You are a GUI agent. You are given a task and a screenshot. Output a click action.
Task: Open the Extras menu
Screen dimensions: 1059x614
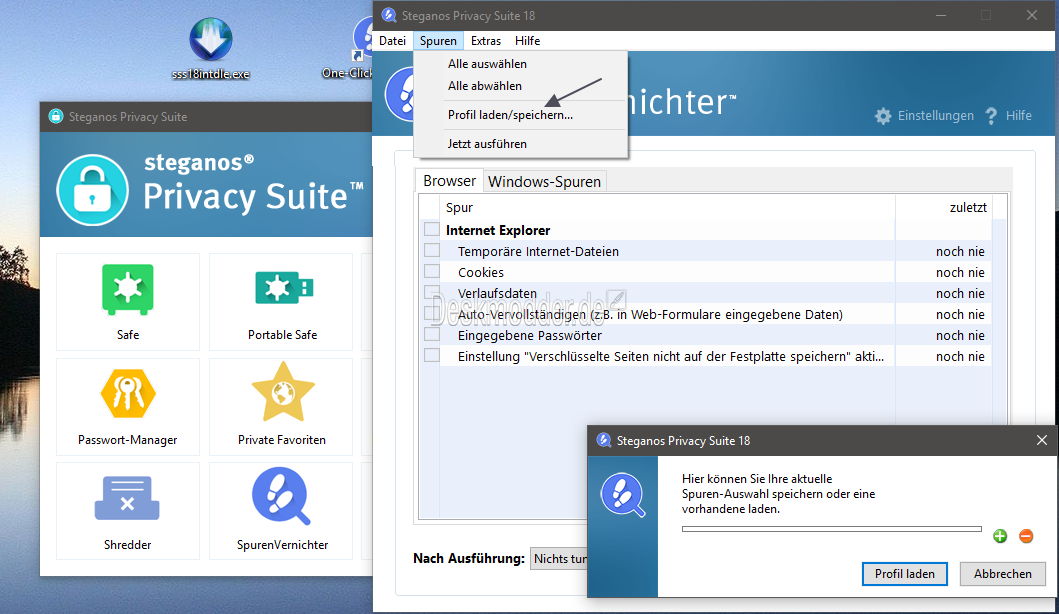point(486,41)
